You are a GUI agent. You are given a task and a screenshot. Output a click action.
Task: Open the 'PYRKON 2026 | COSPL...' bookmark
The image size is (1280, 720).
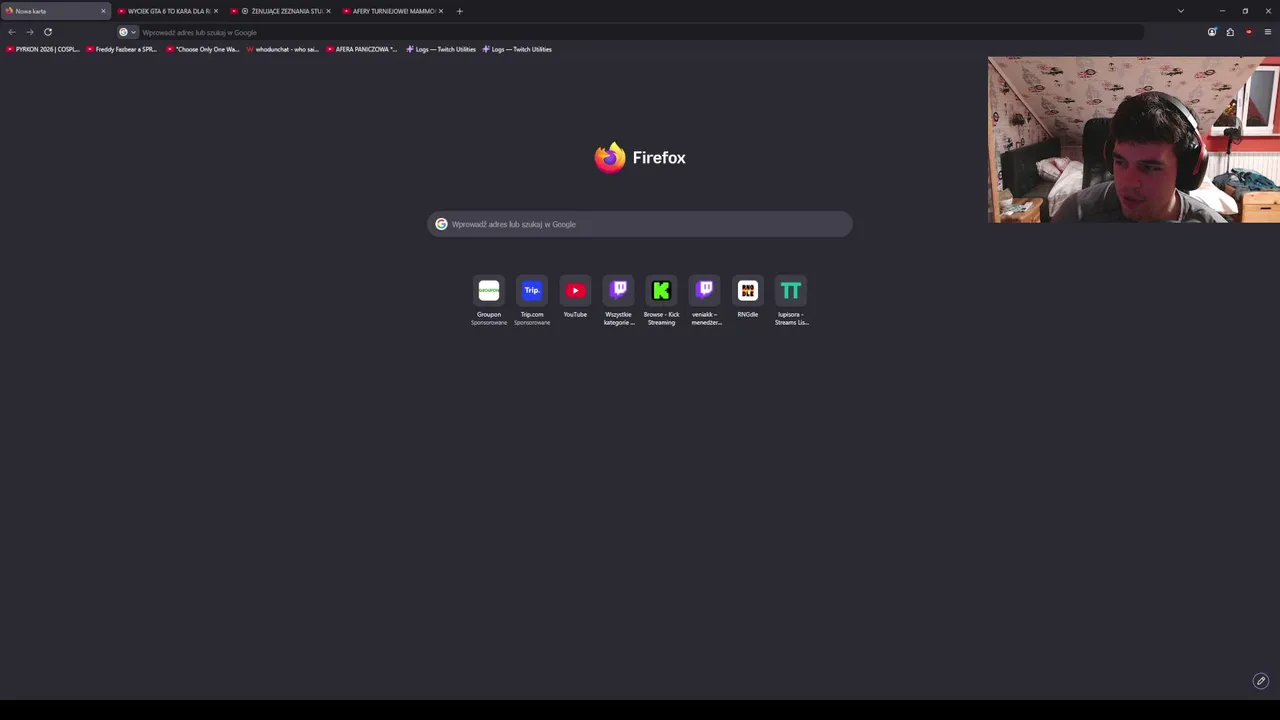43,49
